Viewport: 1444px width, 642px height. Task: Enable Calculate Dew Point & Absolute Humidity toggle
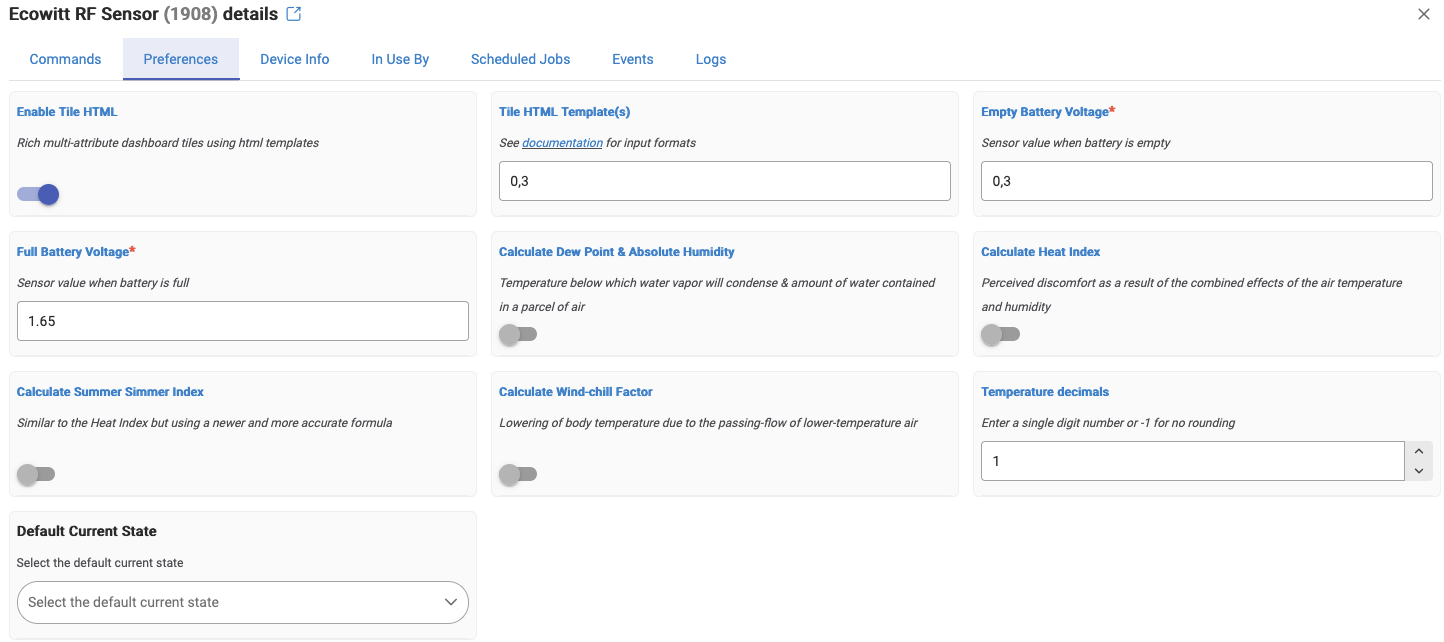518,334
